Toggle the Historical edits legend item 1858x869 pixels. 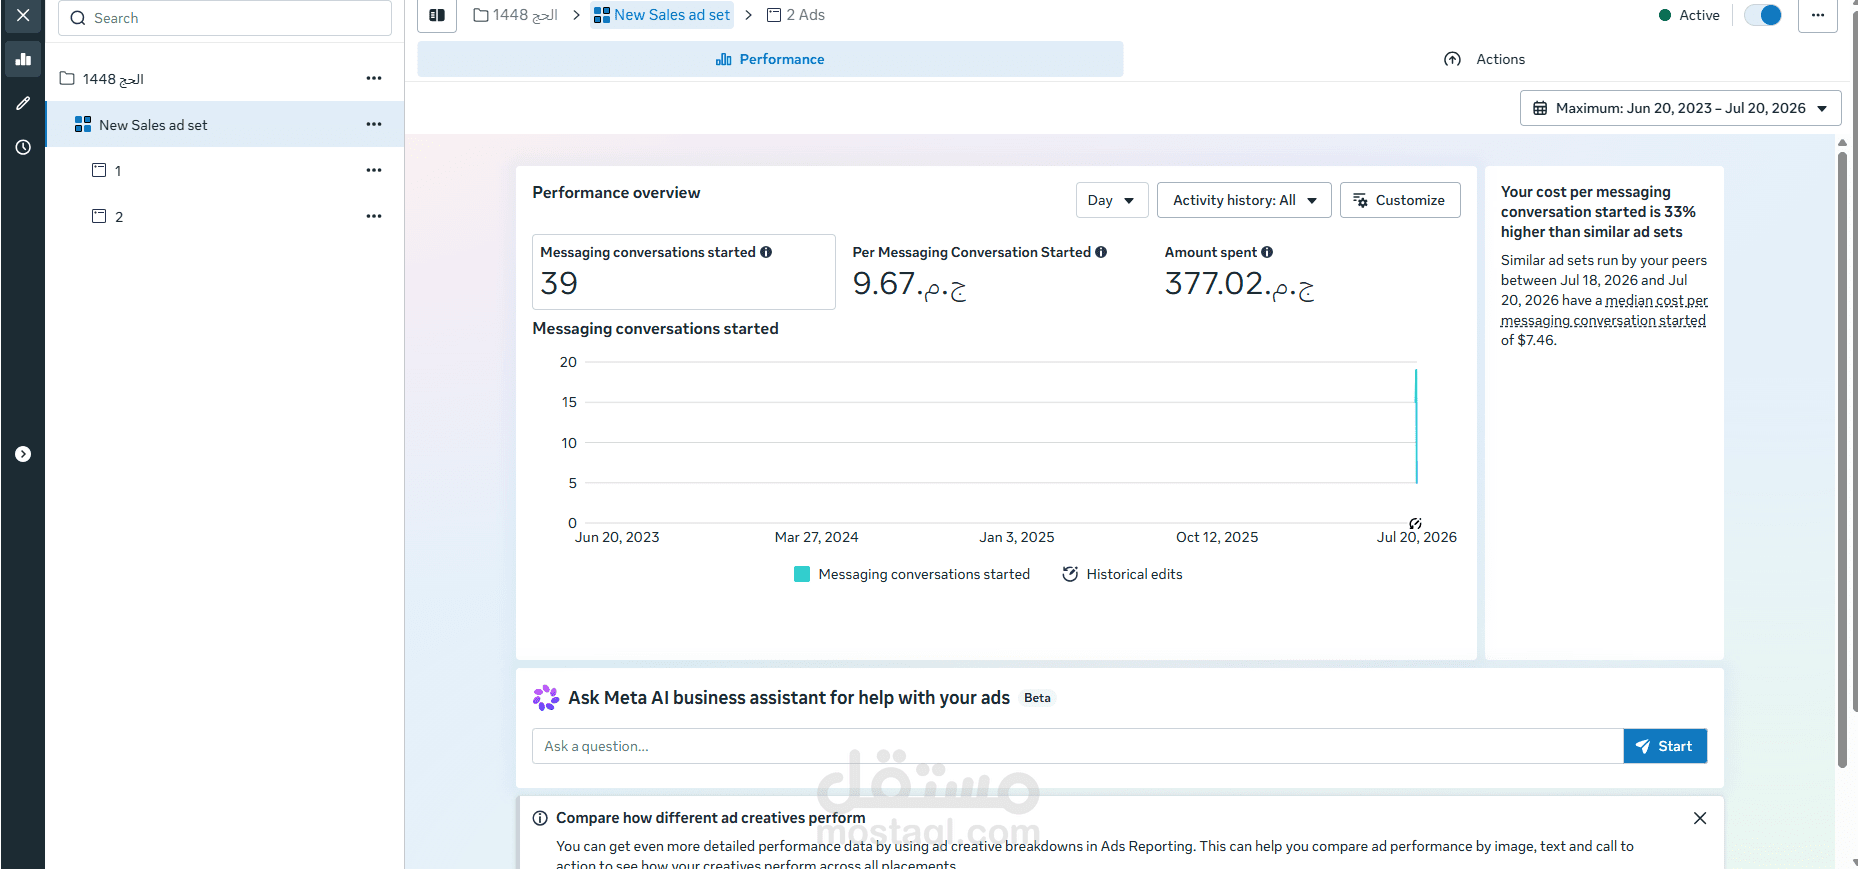coord(1122,574)
